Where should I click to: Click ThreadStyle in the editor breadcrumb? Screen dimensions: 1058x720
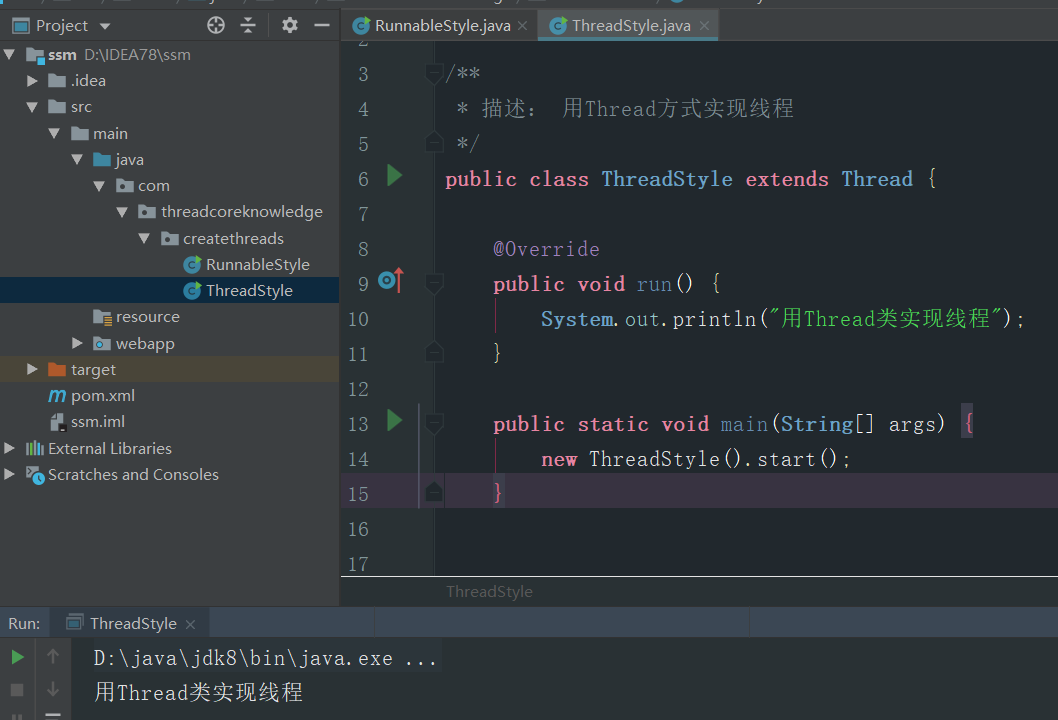pyautogui.click(x=489, y=592)
